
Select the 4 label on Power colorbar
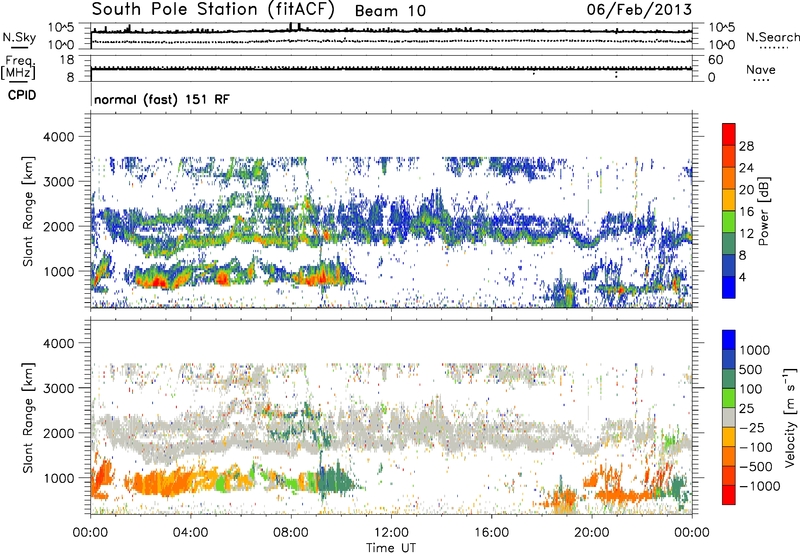[x=742, y=277]
